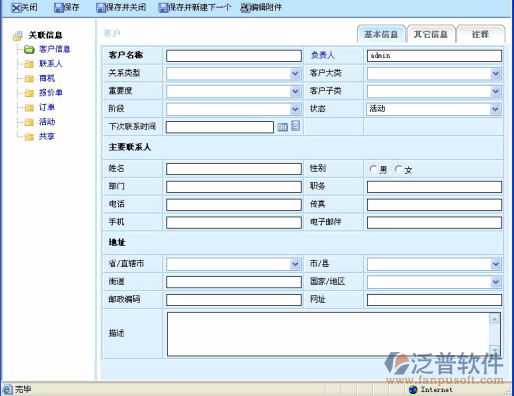Image resolution: width=514 pixels, height=396 pixels.
Task: Select the 女 gender radio button
Action: pos(398,169)
